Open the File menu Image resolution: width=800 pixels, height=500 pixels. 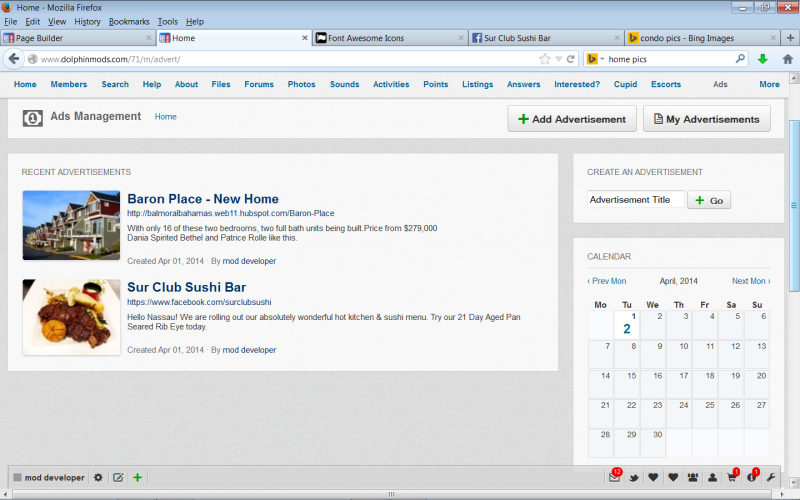click(x=10, y=21)
